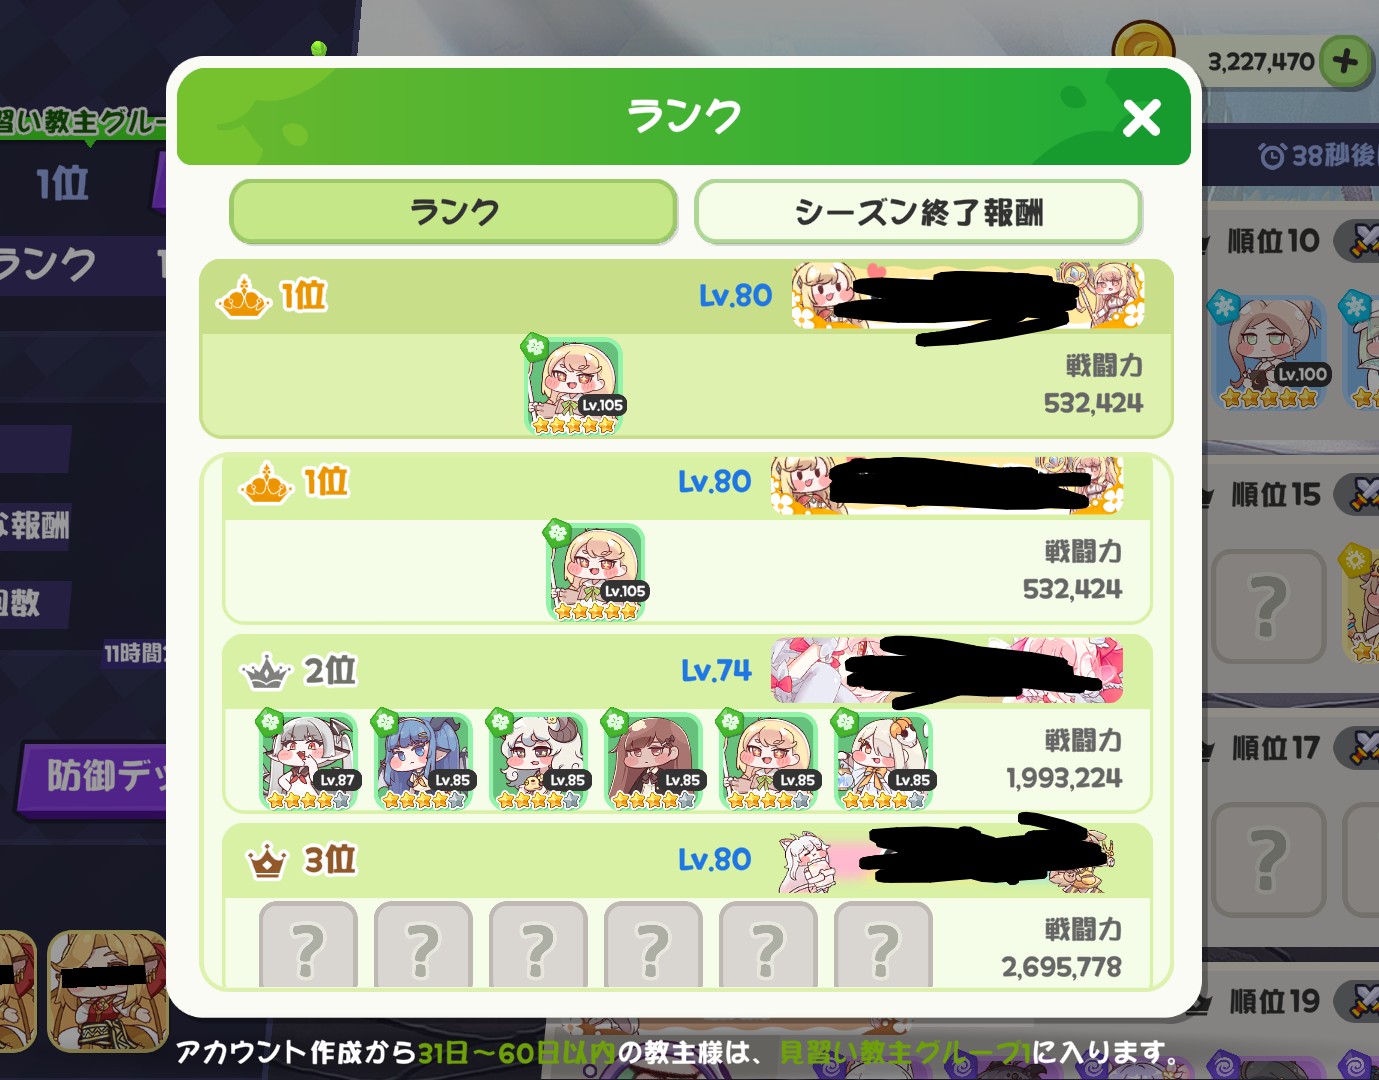The width and height of the screenshot is (1379, 1080).
Task: Click the silver crown icon beside 2位
Action: pyautogui.click(x=266, y=672)
